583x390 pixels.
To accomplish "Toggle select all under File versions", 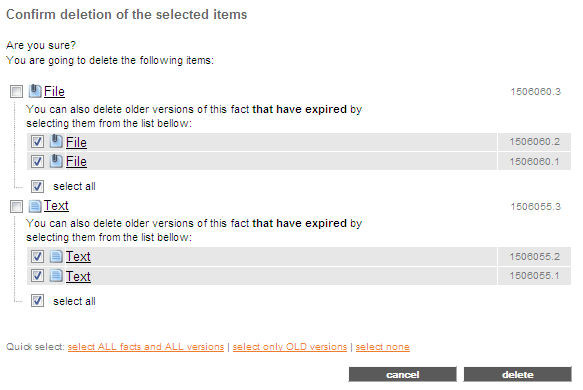I will (37, 186).
